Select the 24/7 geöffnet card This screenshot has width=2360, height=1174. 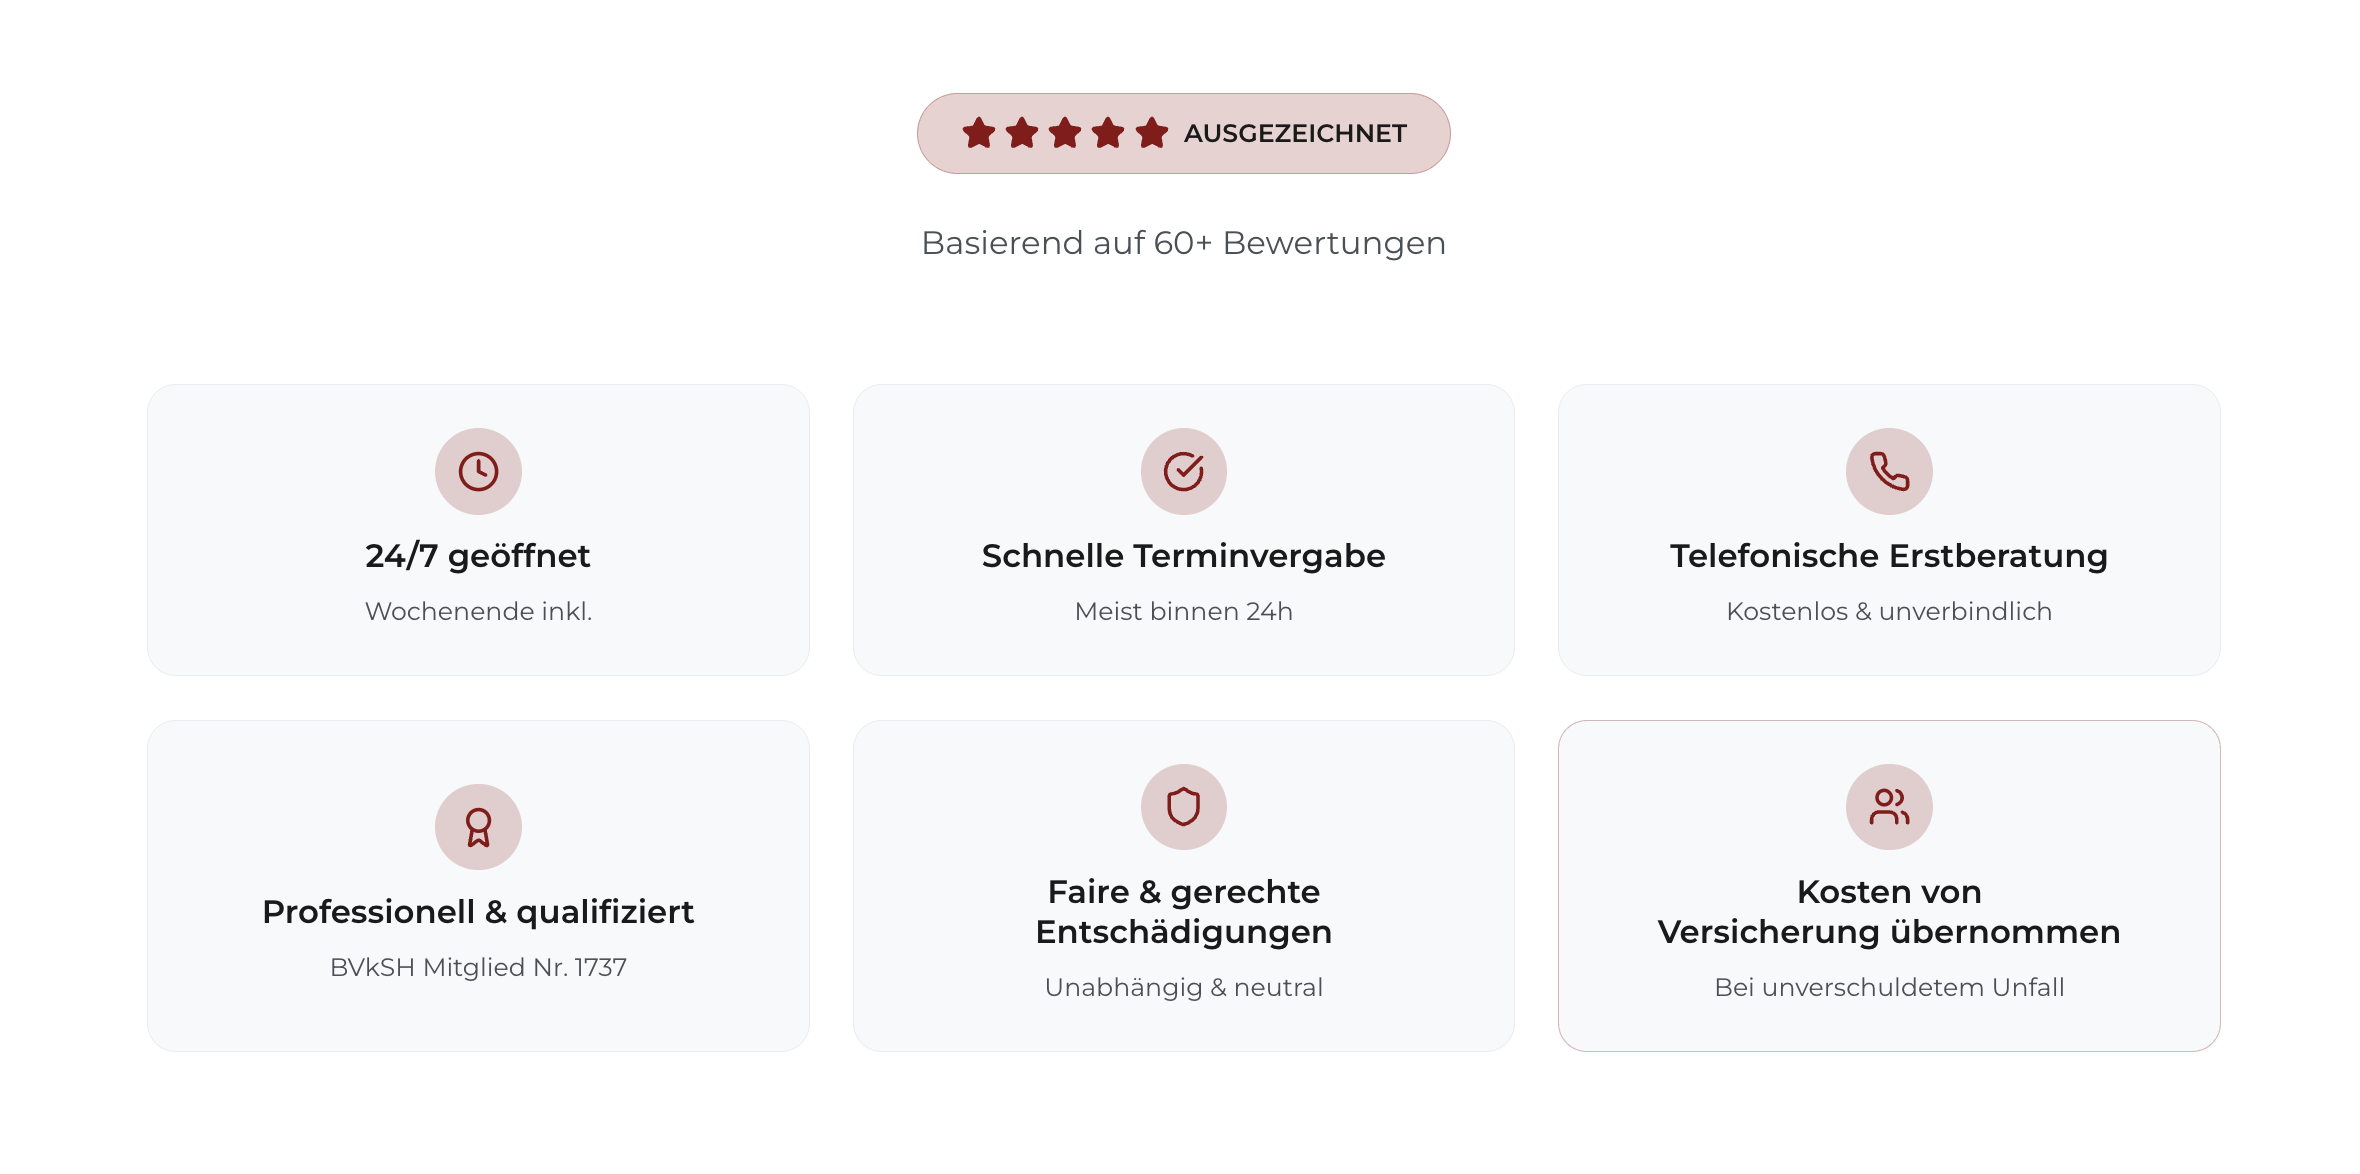pos(478,530)
